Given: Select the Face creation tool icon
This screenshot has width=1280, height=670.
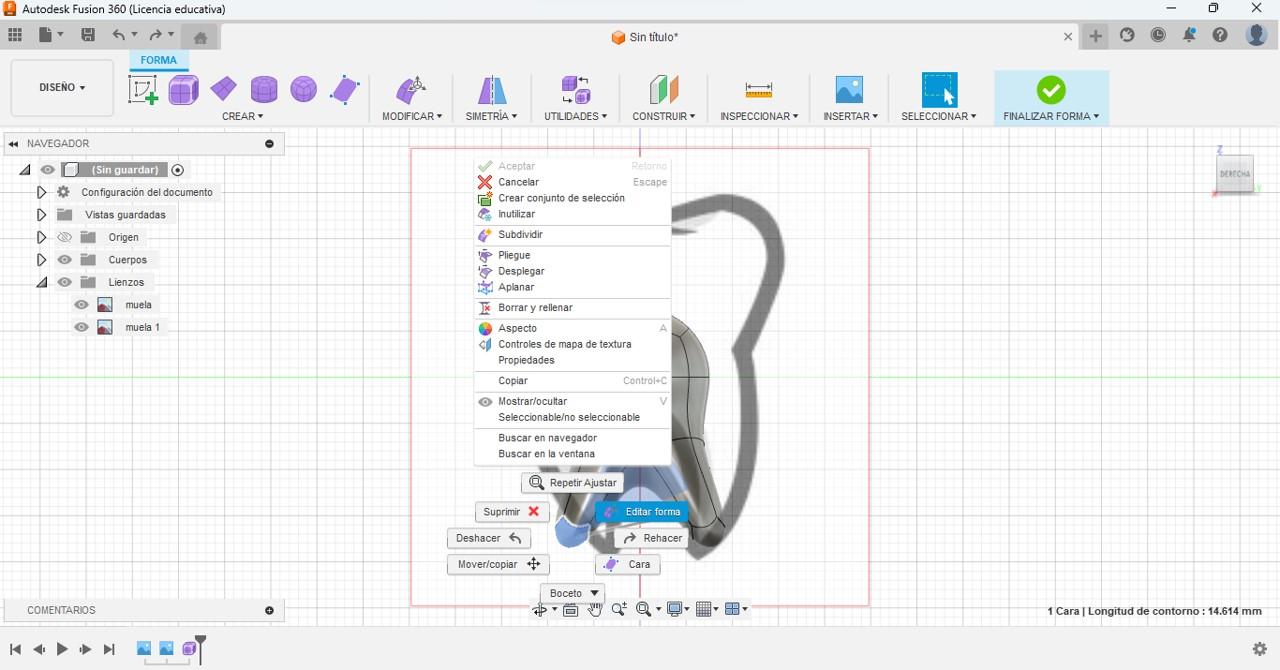Looking at the screenshot, I should [x=344, y=90].
